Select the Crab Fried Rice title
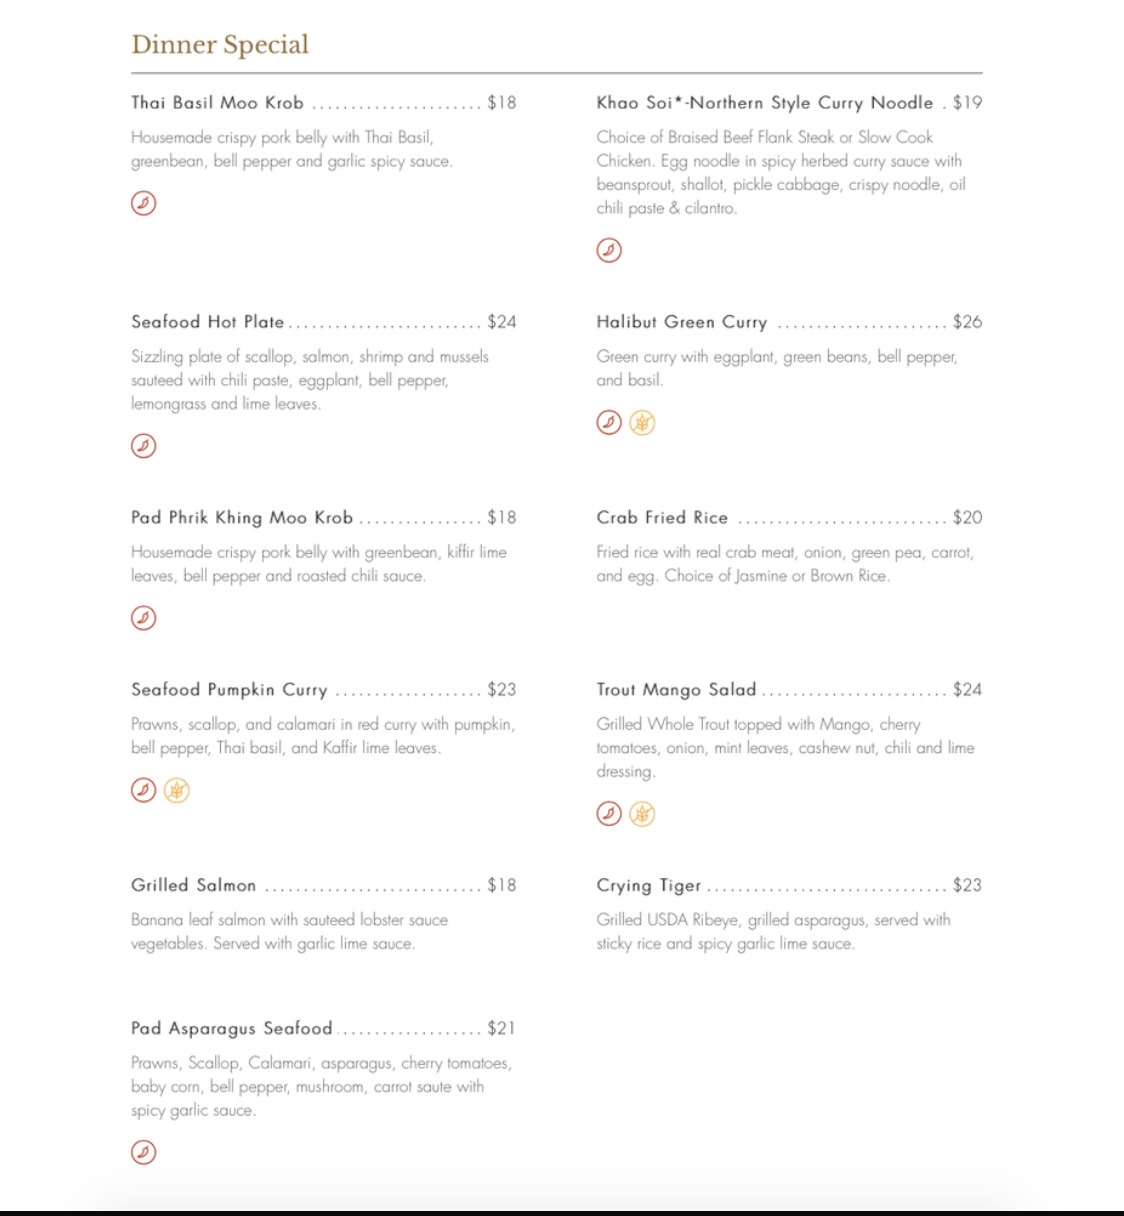This screenshot has width=1124, height=1216. click(x=662, y=517)
